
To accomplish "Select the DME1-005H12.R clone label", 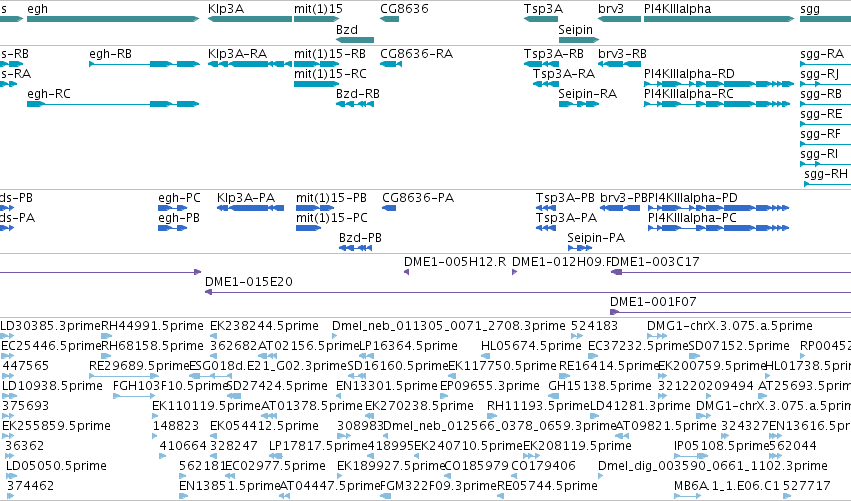I will tap(455, 262).
